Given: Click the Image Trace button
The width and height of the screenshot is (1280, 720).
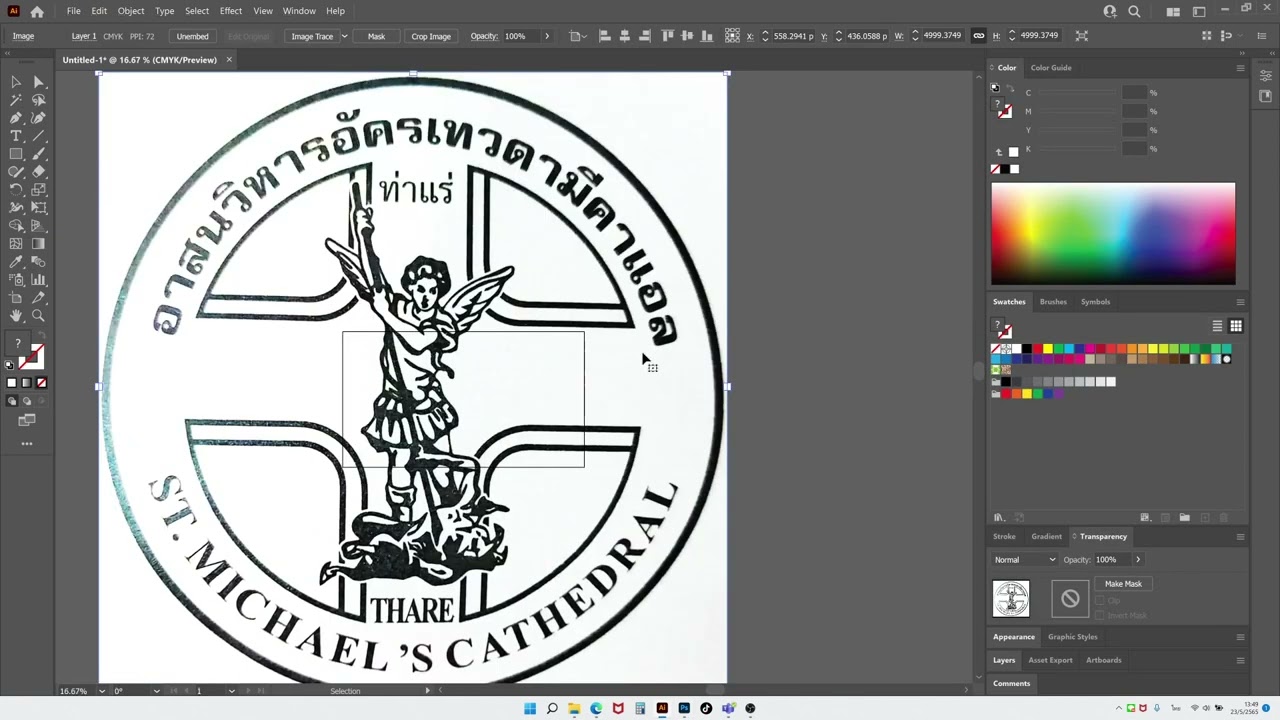Looking at the screenshot, I should (x=312, y=36).
